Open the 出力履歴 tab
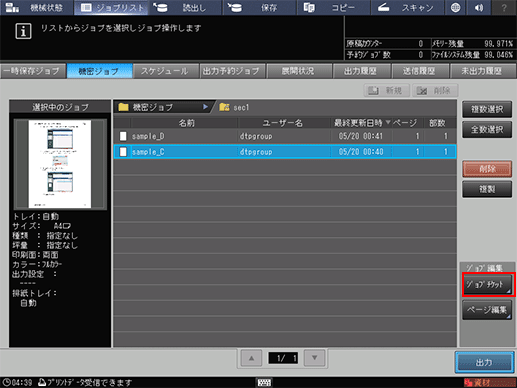Viewport: 517px width, 388px height. coord(362,71)
